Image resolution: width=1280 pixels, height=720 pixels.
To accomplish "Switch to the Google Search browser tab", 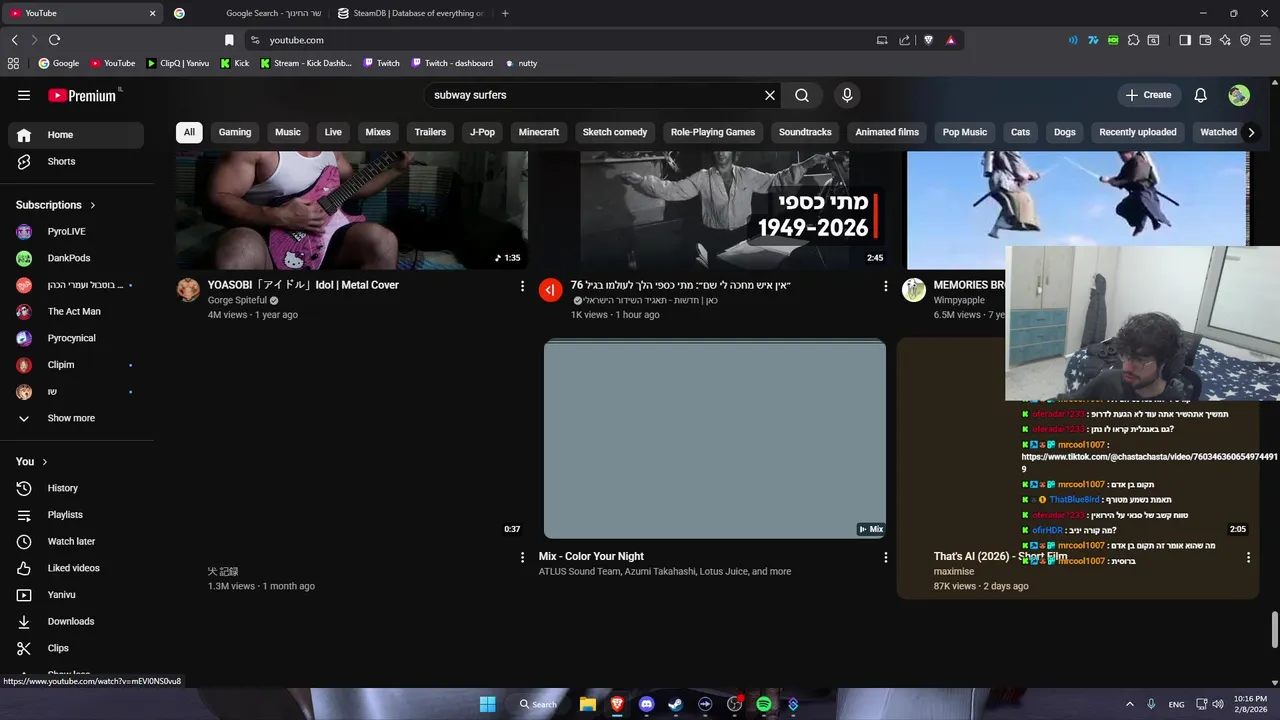I will (x=246, y=13).
